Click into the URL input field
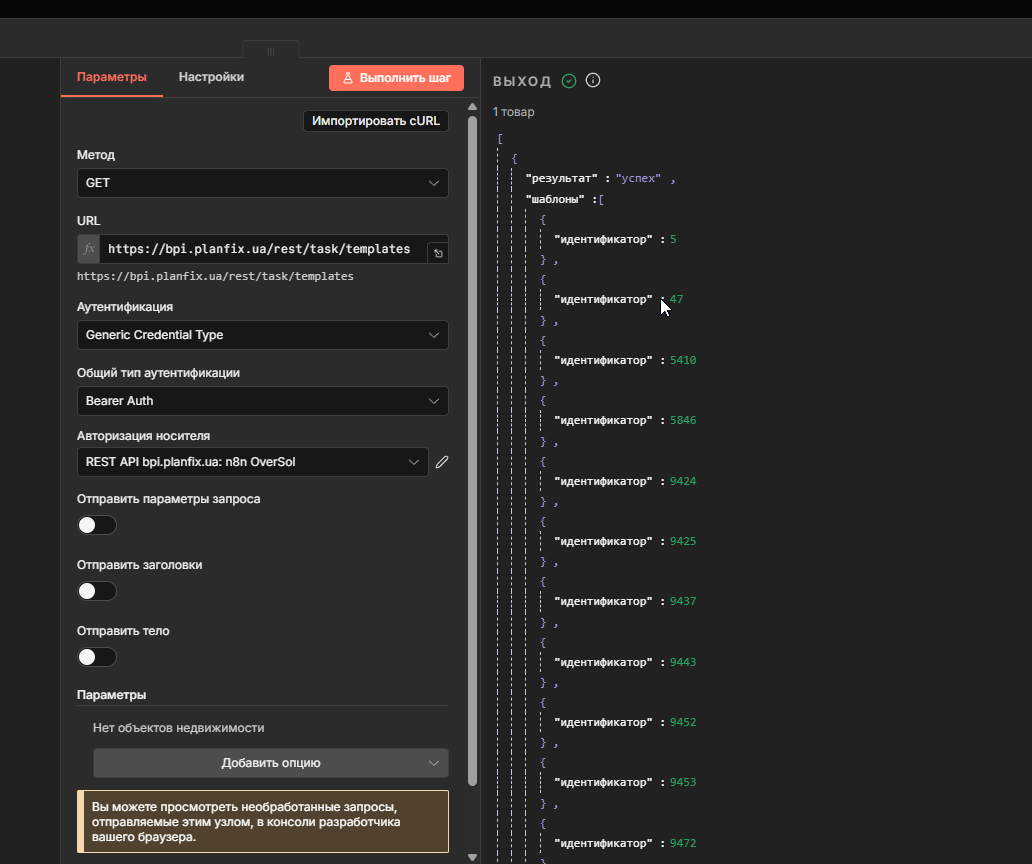1032x864 pixels. [263, 249]
